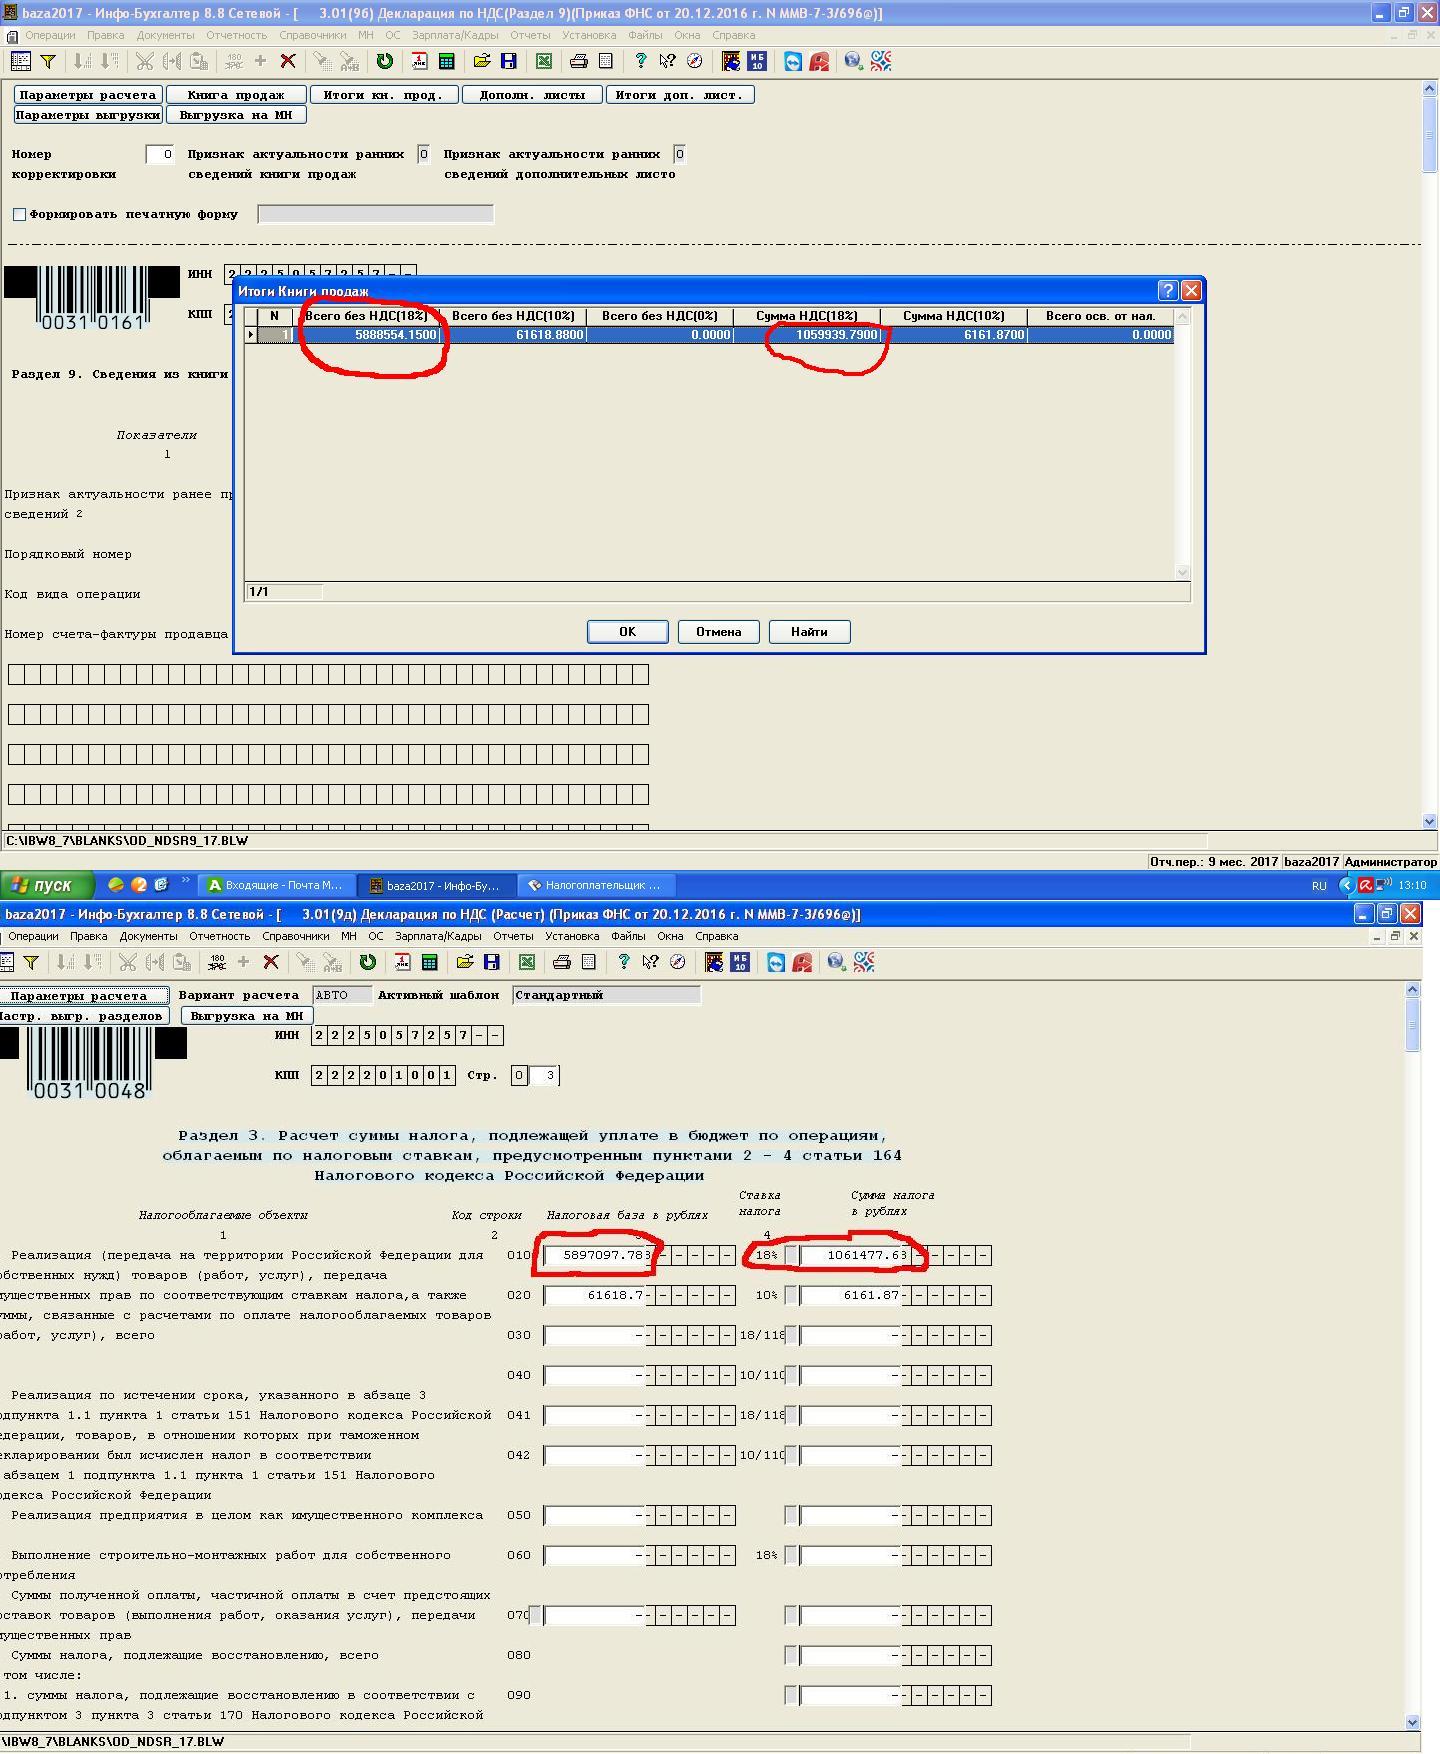Export to Excel using the upper window toolbar icon

[543, 61]
